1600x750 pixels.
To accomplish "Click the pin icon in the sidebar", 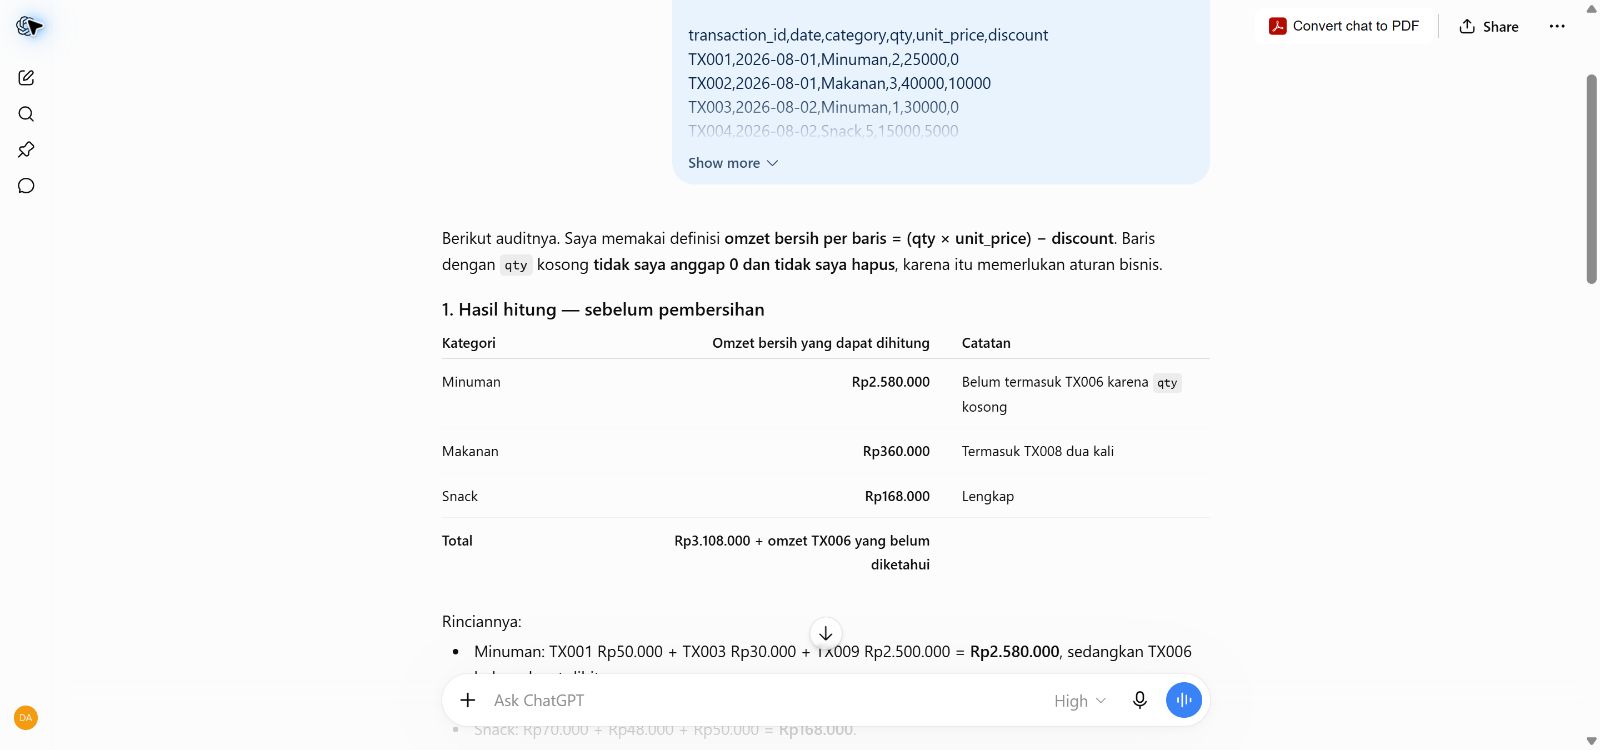I will (x=26, y=150).
